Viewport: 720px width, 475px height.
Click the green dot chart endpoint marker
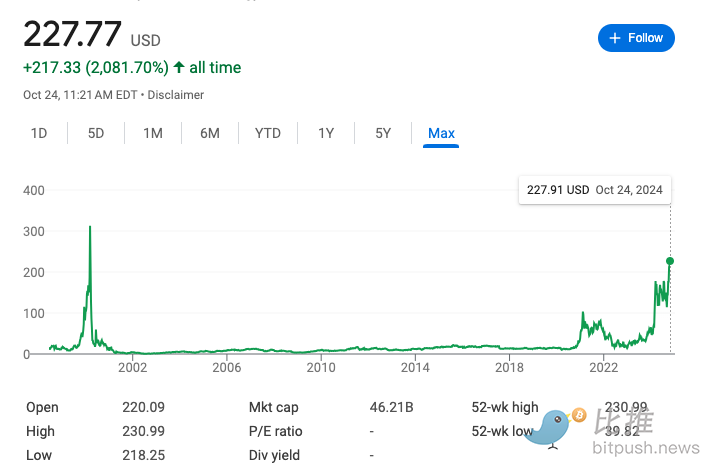(x=670, y=261)
